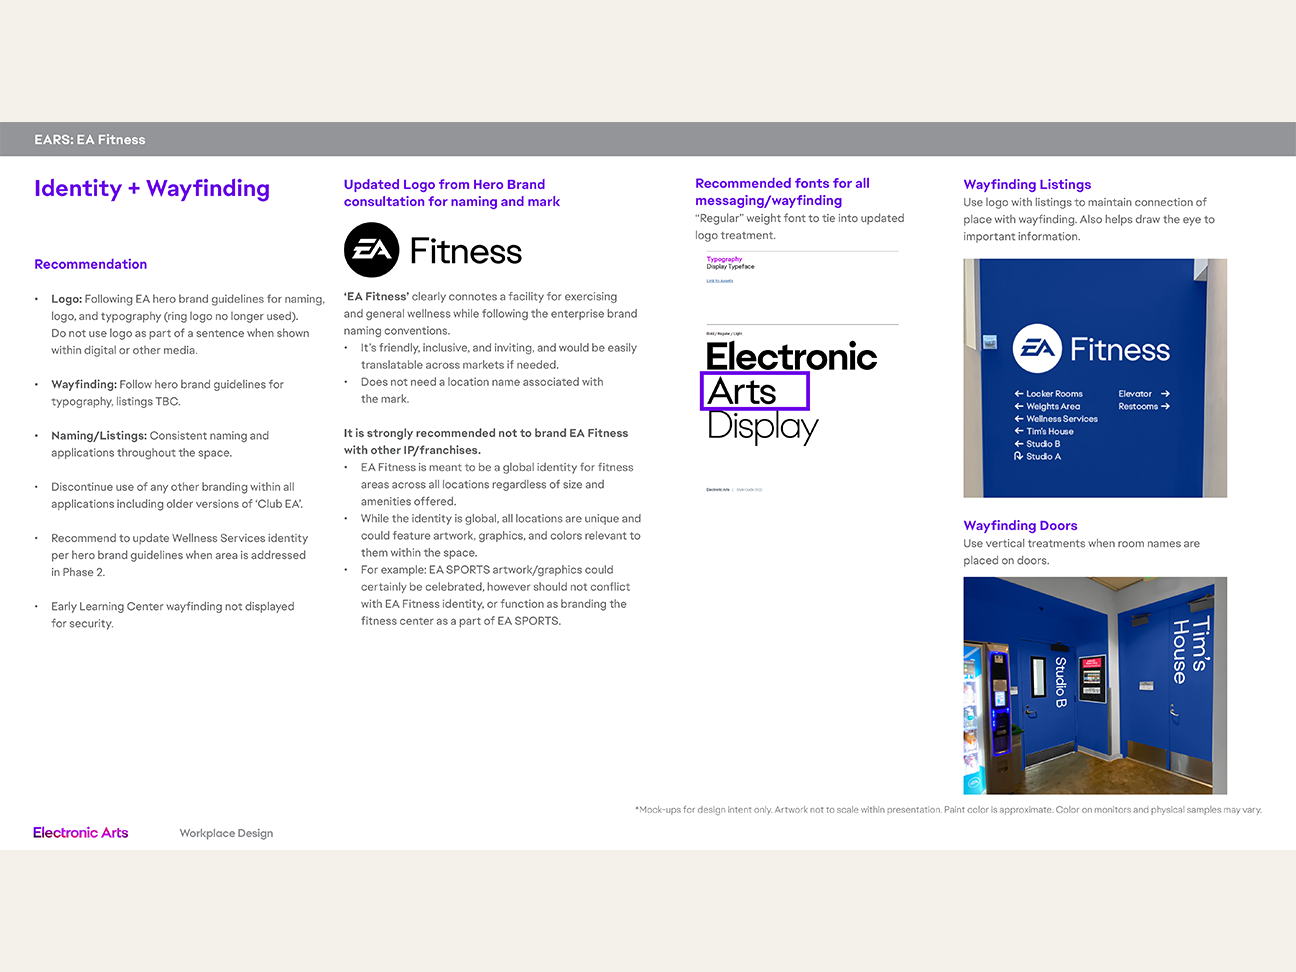Click the right arrow after Elevator

click(x=1165, y=394)
